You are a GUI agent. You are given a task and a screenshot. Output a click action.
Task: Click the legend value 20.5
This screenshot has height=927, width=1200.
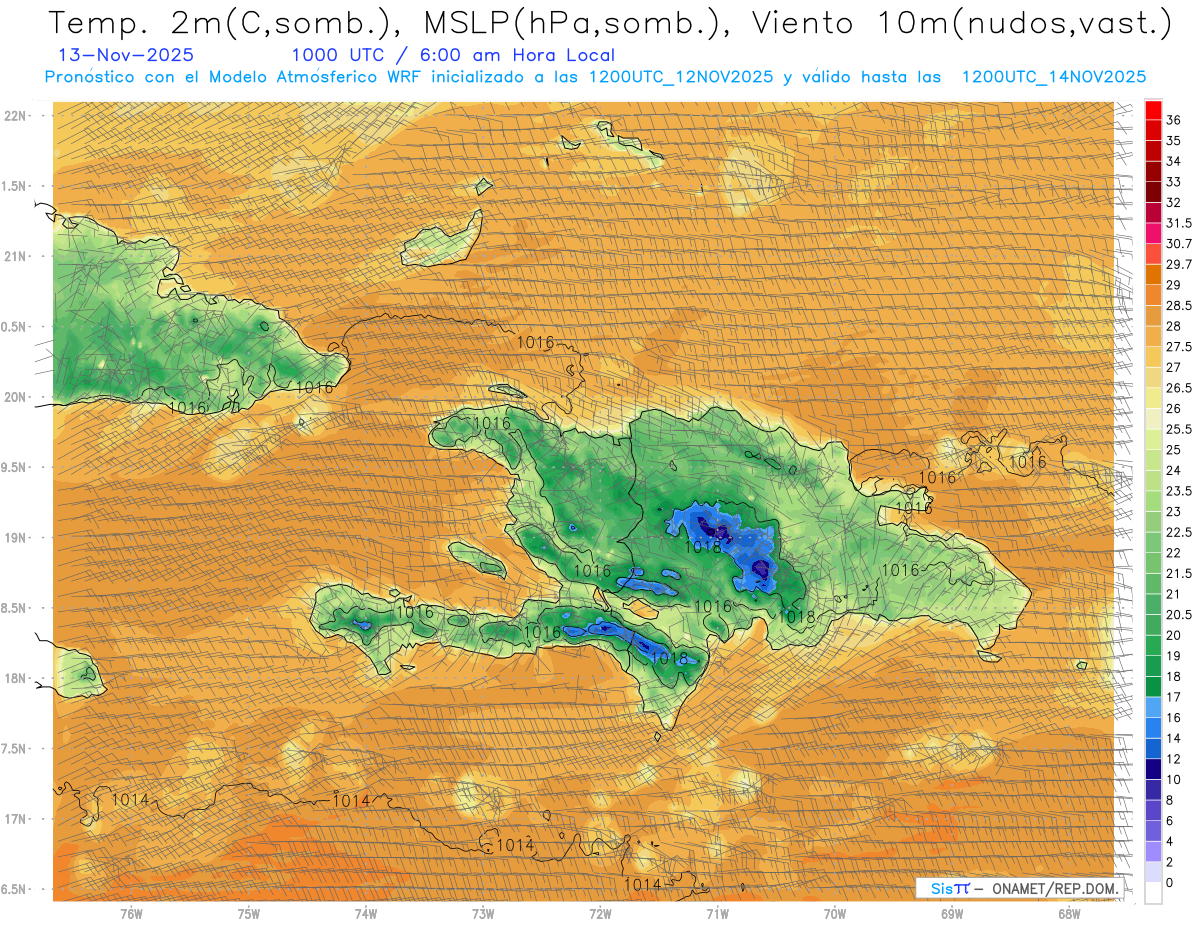point(1179,615)
